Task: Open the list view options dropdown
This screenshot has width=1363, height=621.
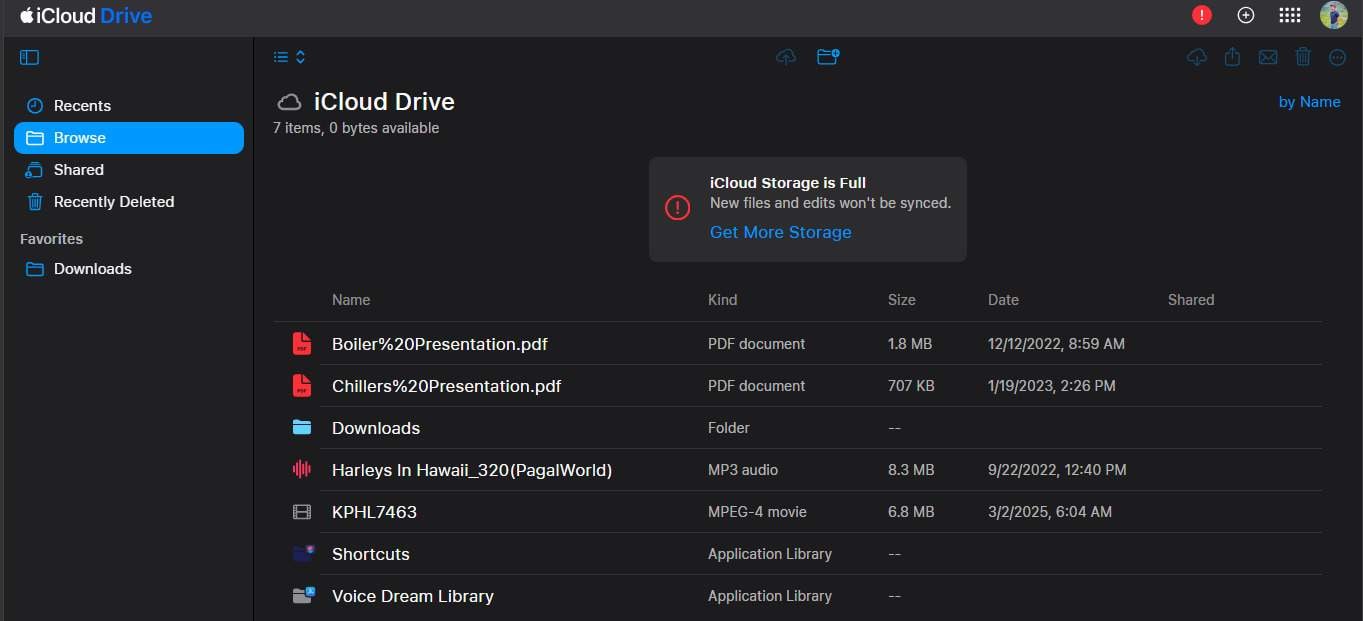Action: 289,58
